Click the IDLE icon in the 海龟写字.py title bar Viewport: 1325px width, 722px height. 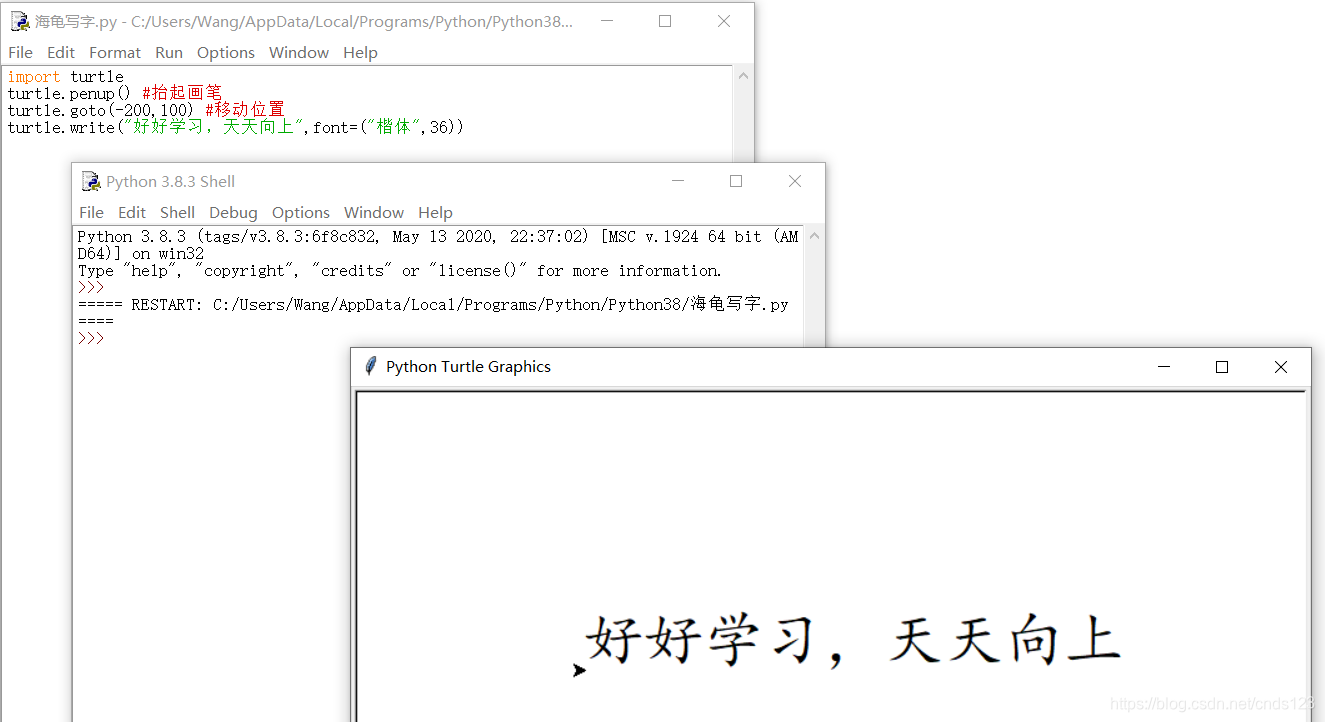point(19,20)
